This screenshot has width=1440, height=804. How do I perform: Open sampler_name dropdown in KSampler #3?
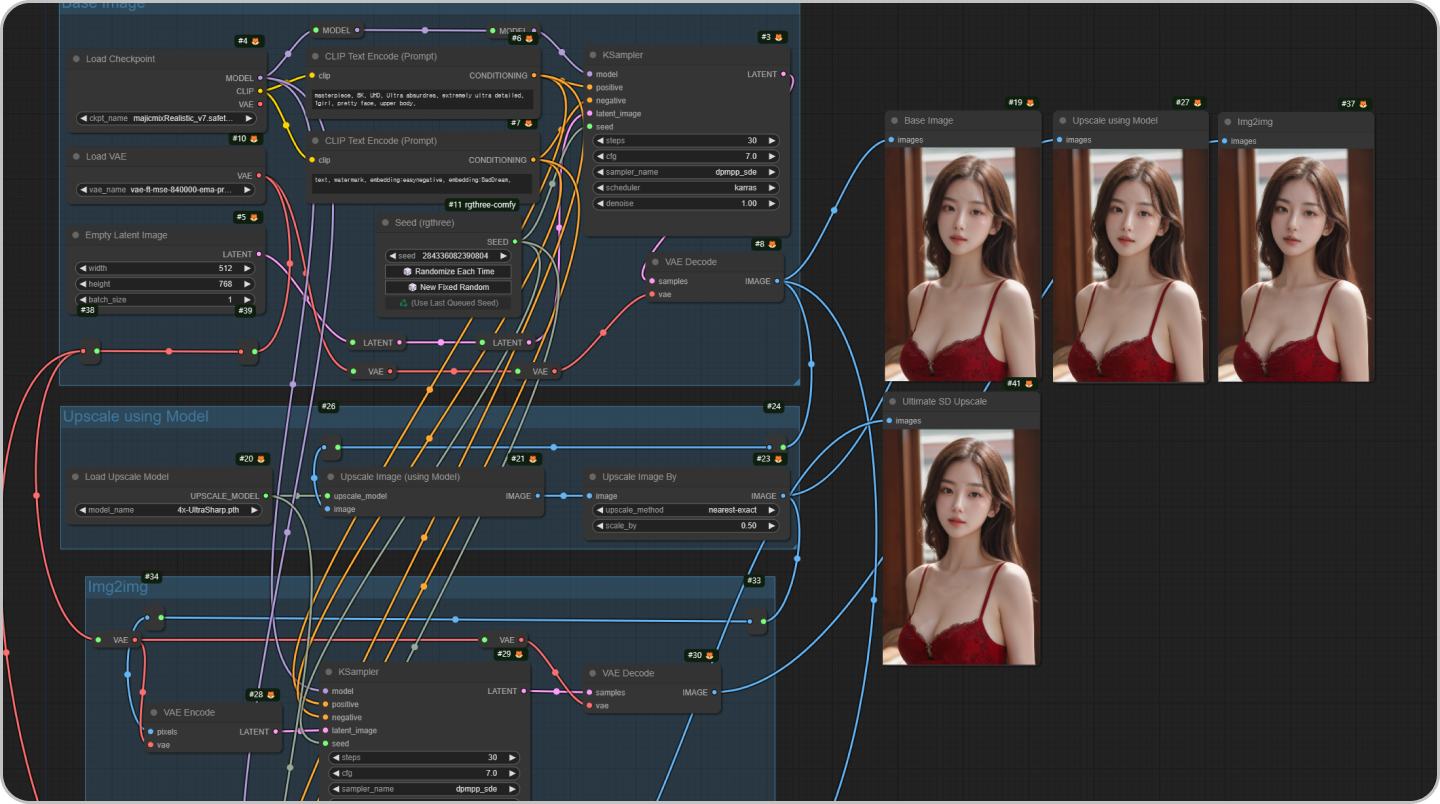pos(686,172)
